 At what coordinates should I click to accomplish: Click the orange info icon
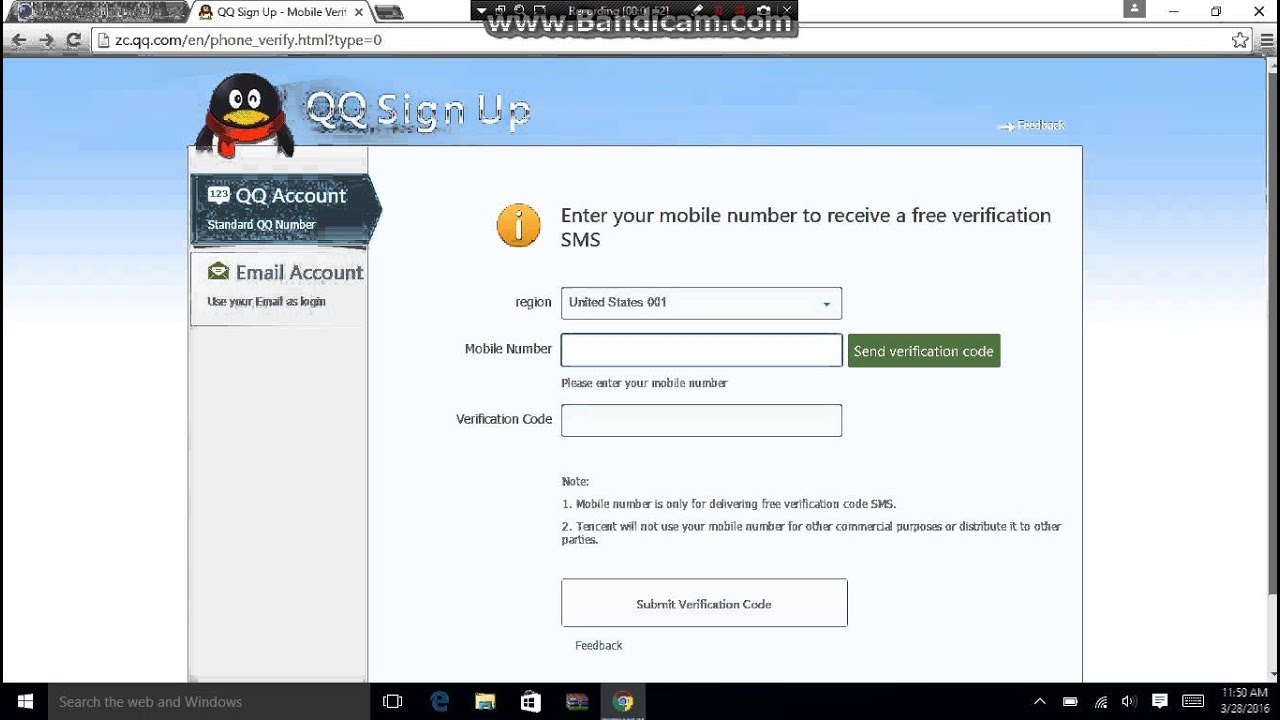click(x=518, y=226)
